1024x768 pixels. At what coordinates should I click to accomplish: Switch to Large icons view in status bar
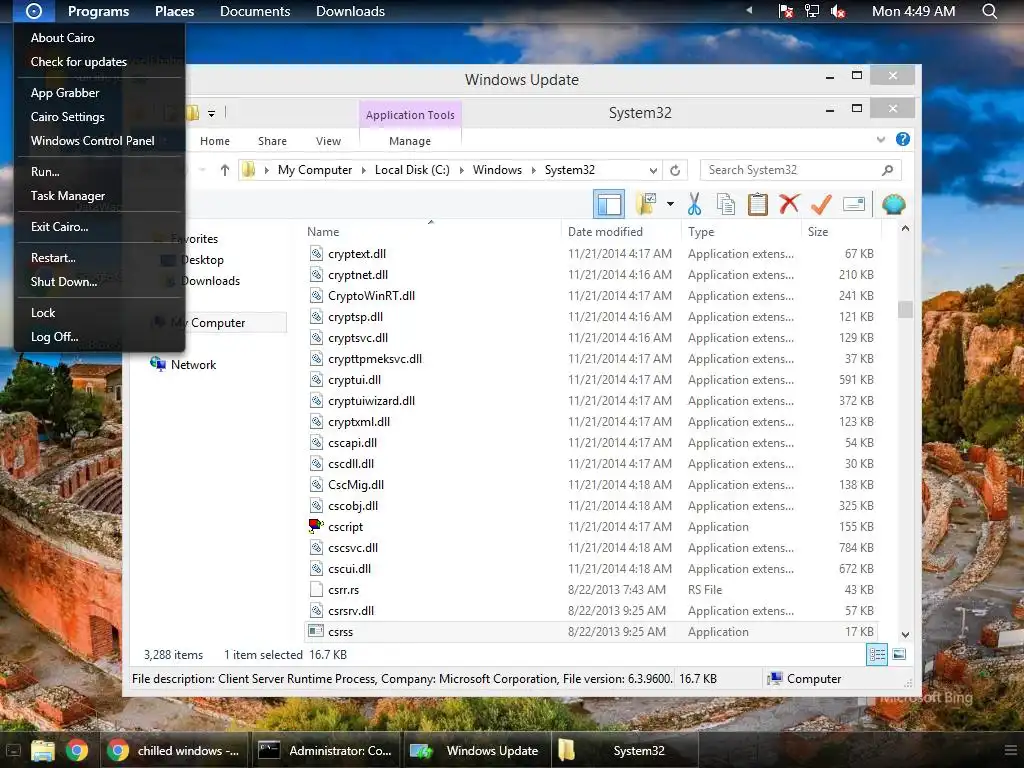[x=899, y=654]
